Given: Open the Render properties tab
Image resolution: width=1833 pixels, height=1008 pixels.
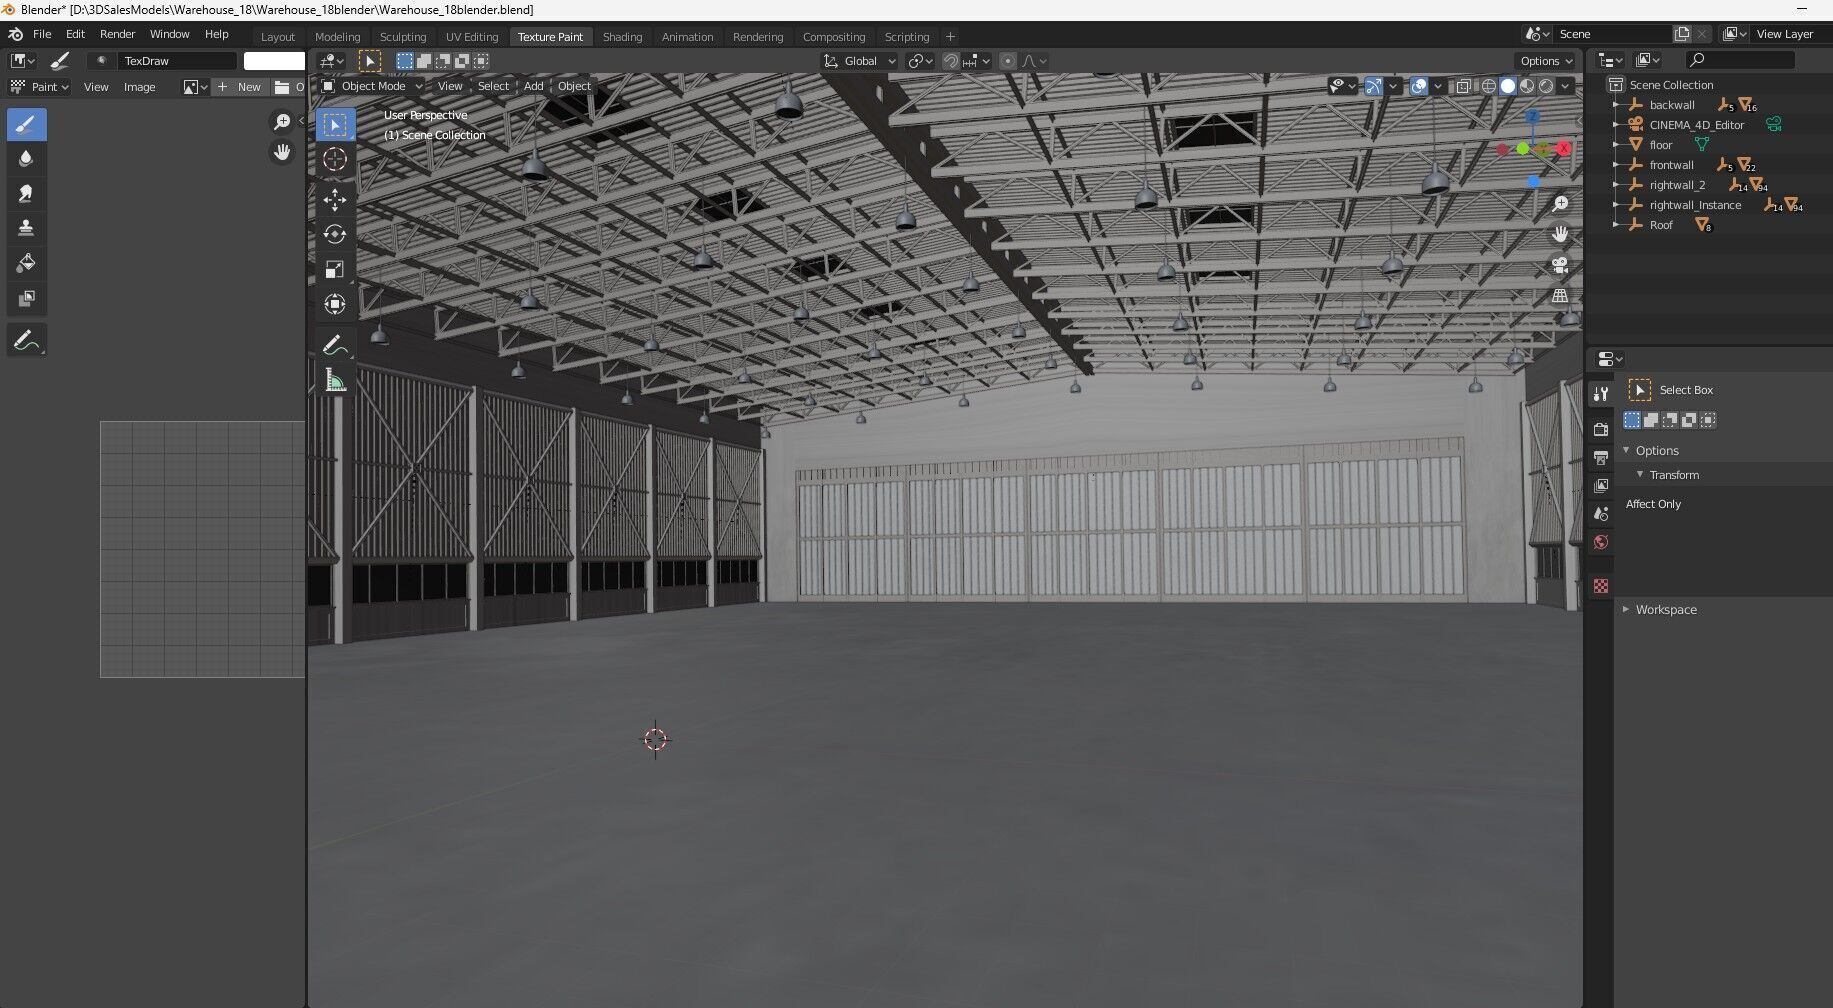Looking at the screenshot, I should [x=1601, y=429].
